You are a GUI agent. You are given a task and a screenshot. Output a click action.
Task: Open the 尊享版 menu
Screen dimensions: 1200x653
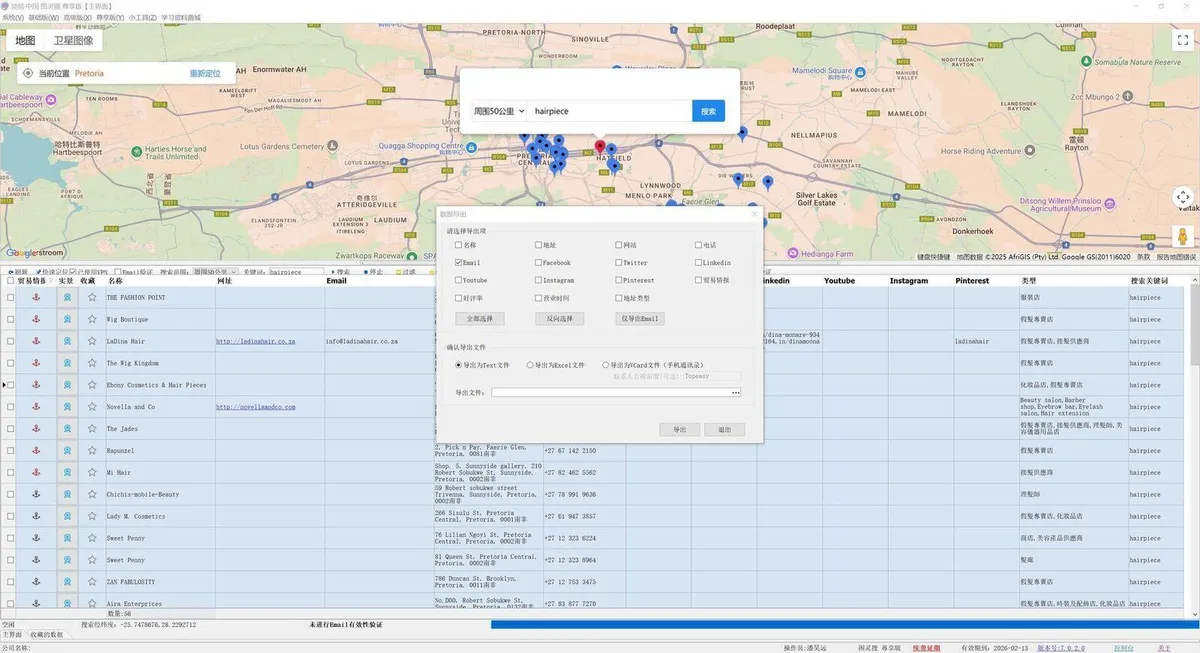click(109, 18)
